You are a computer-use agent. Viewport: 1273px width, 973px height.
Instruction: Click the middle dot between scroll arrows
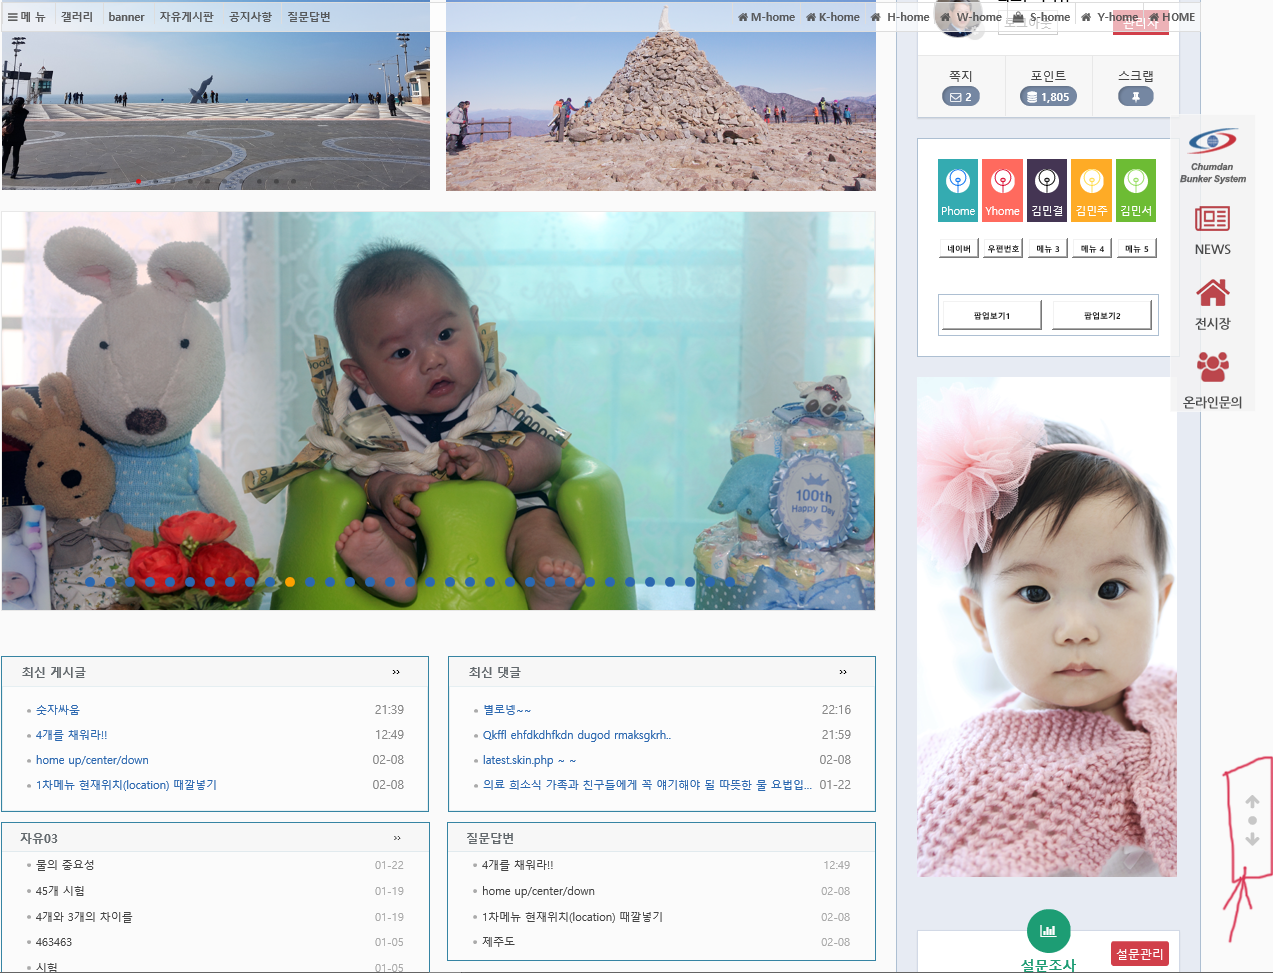[x=1252, y=820]
